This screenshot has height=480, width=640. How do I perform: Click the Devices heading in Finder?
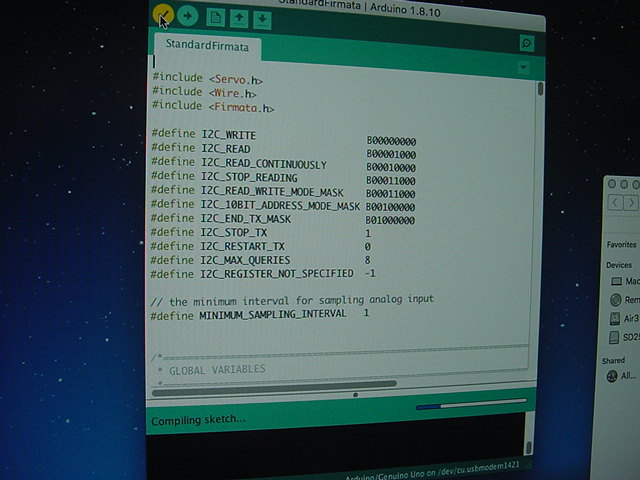[619, 265]
